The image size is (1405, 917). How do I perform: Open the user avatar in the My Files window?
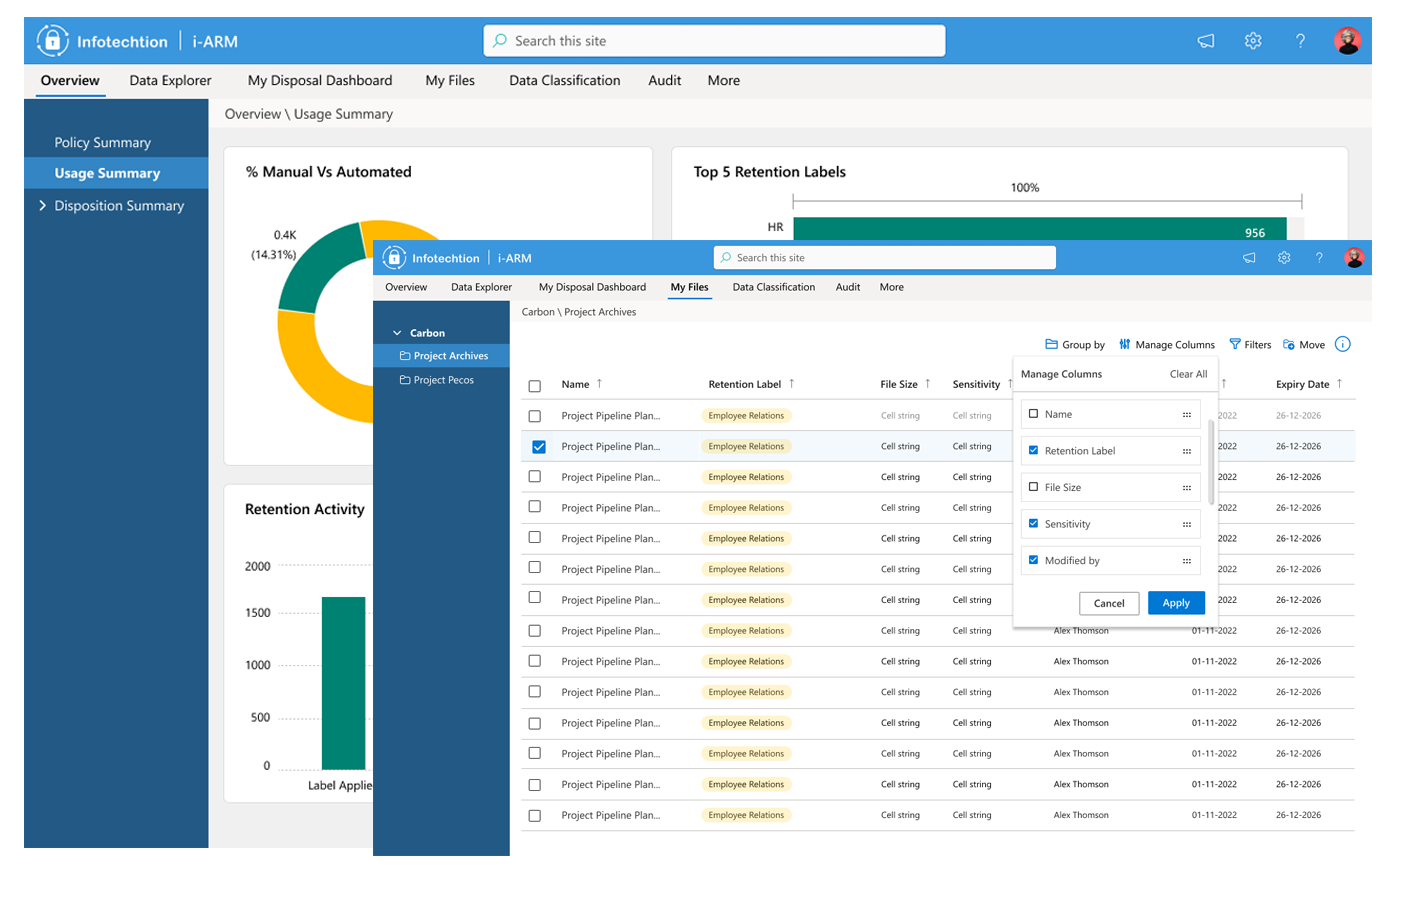pos(1354,258)
